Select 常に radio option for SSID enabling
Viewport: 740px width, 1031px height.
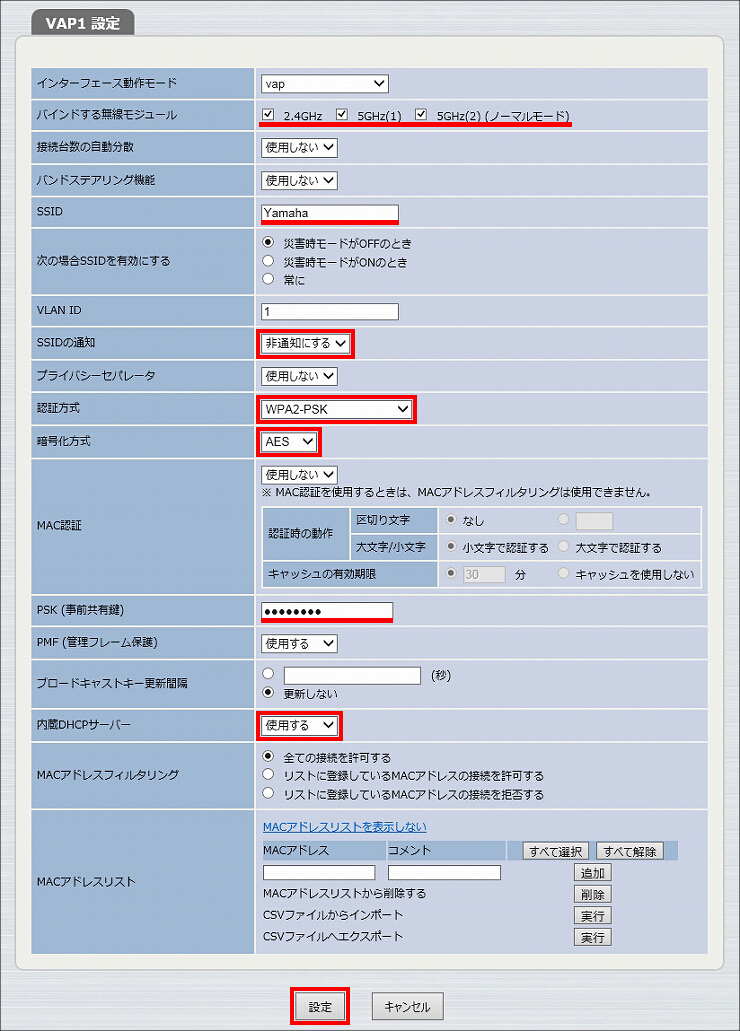(x=268, y=279)
